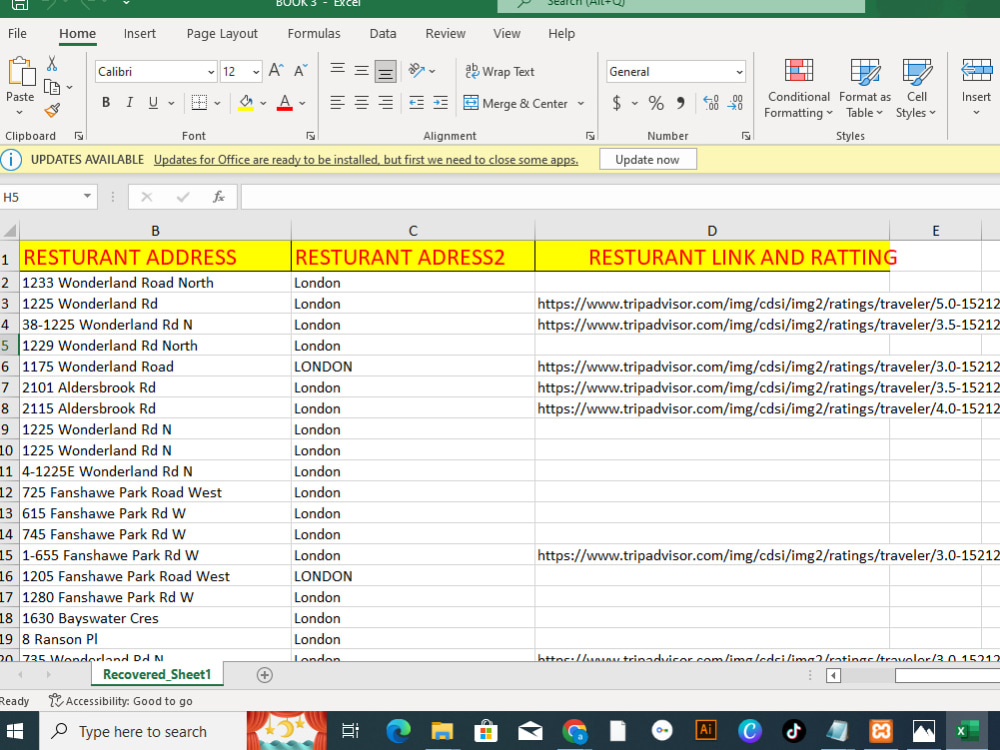1000x750 pixels.
Task: Click the Copy icon in Clipboard
Action: coord(52,87)
